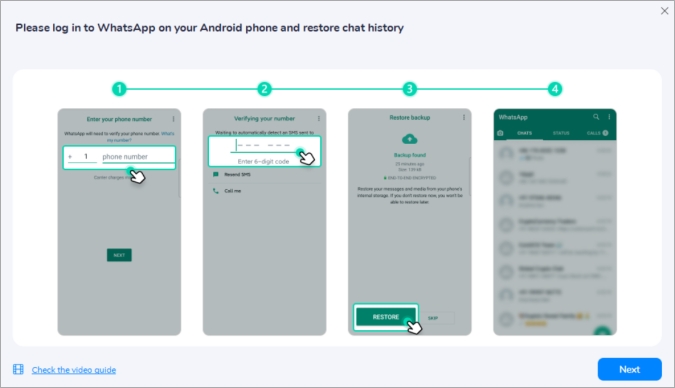Click the heading about restoring chat history
The height and width of the screenshot is (388, 675).
coord(210,28)
